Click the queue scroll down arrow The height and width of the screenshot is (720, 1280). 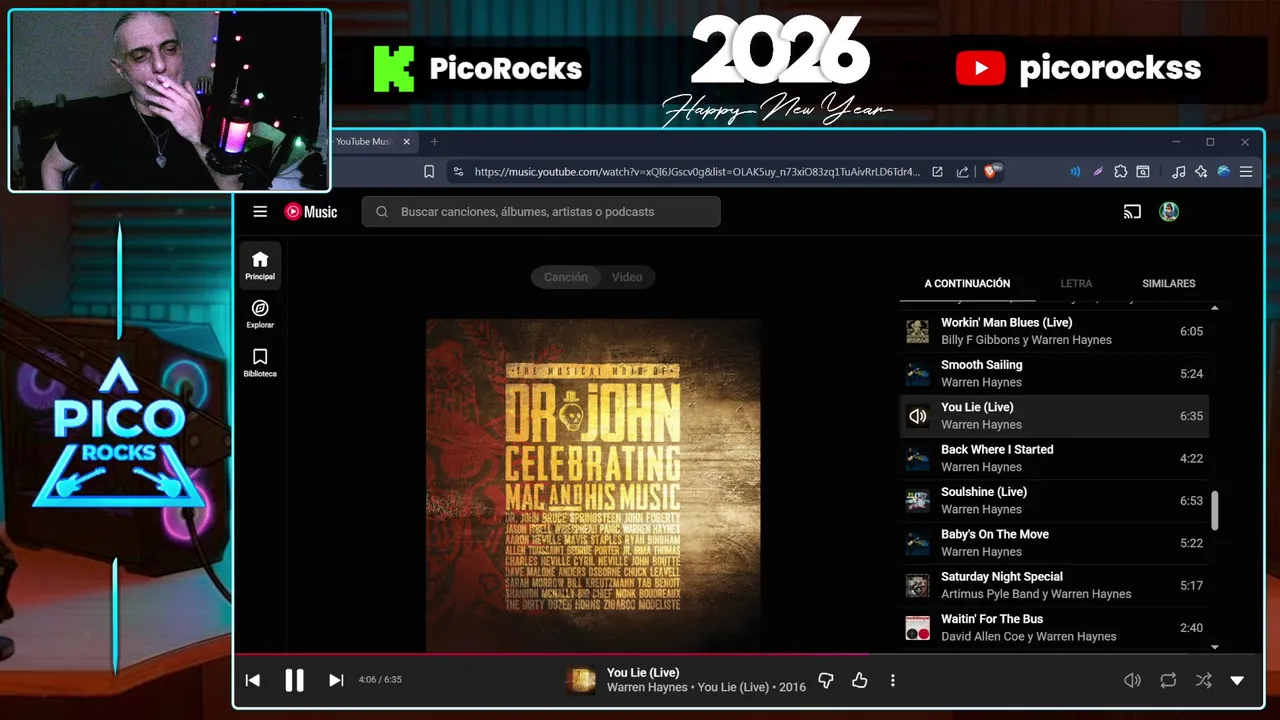1215,647
